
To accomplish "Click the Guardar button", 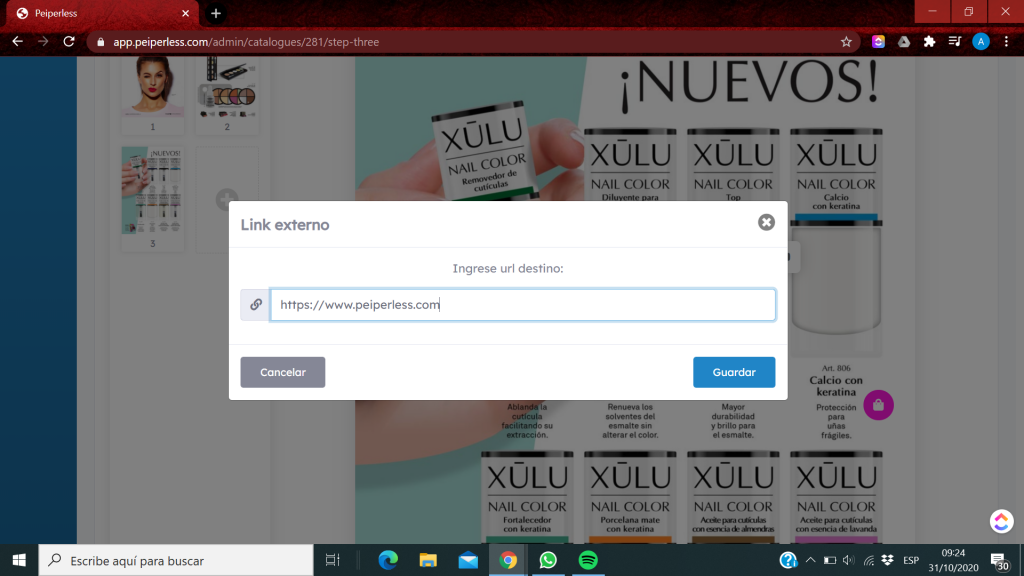I will [x=734, y=372].
